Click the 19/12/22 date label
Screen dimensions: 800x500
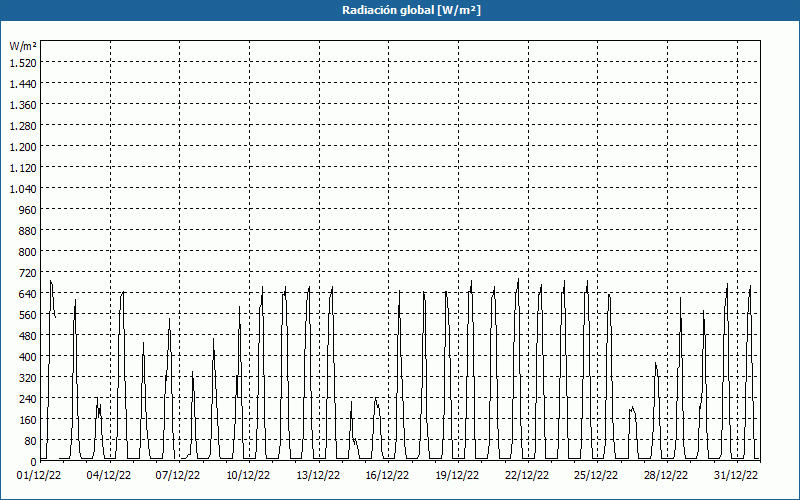(x=457, y=475)
